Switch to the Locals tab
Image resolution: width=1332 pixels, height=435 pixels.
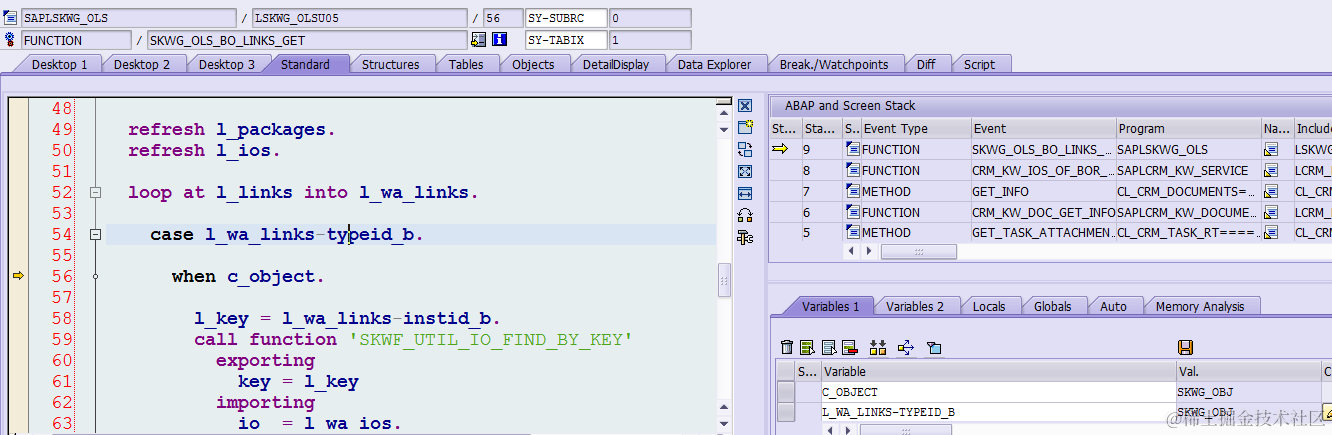(989, 306)
